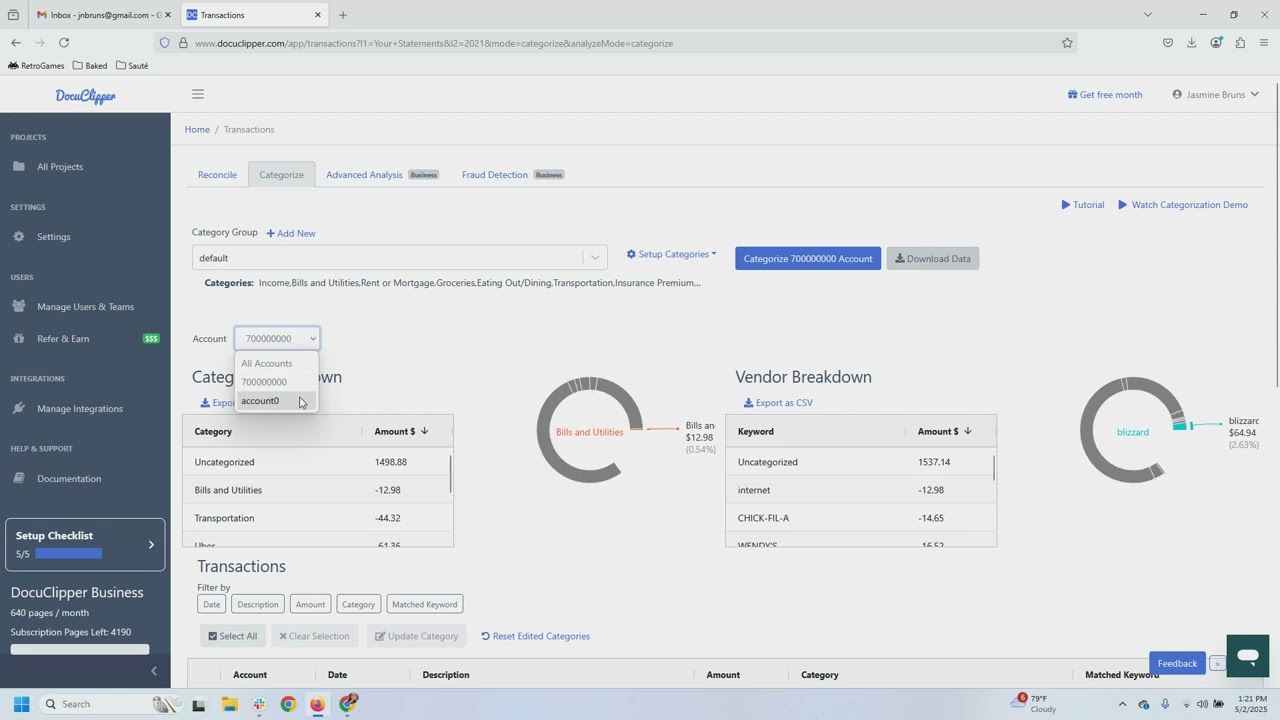This screenshot has height=720, width=1280.
Task: Toggle Select All transactions
Action: point(233,636)
